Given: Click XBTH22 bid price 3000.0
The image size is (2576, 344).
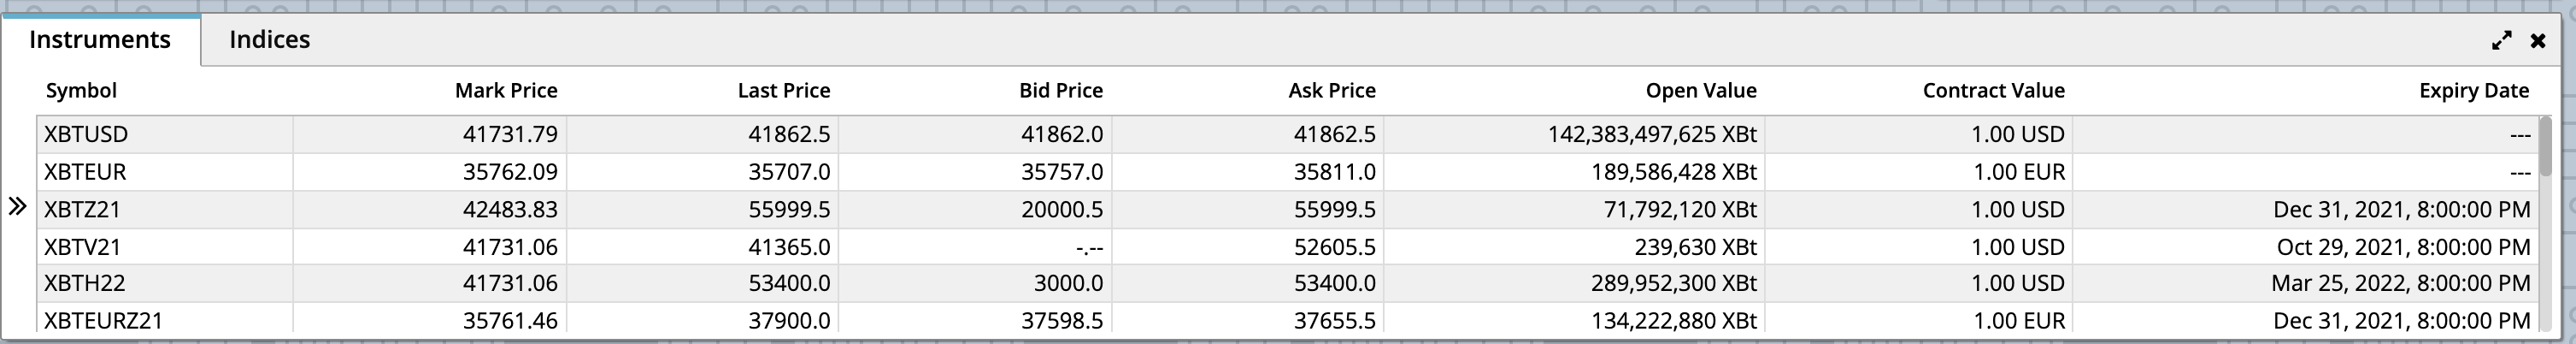Looking at the screenshot, I should [x=1068, y=283].
